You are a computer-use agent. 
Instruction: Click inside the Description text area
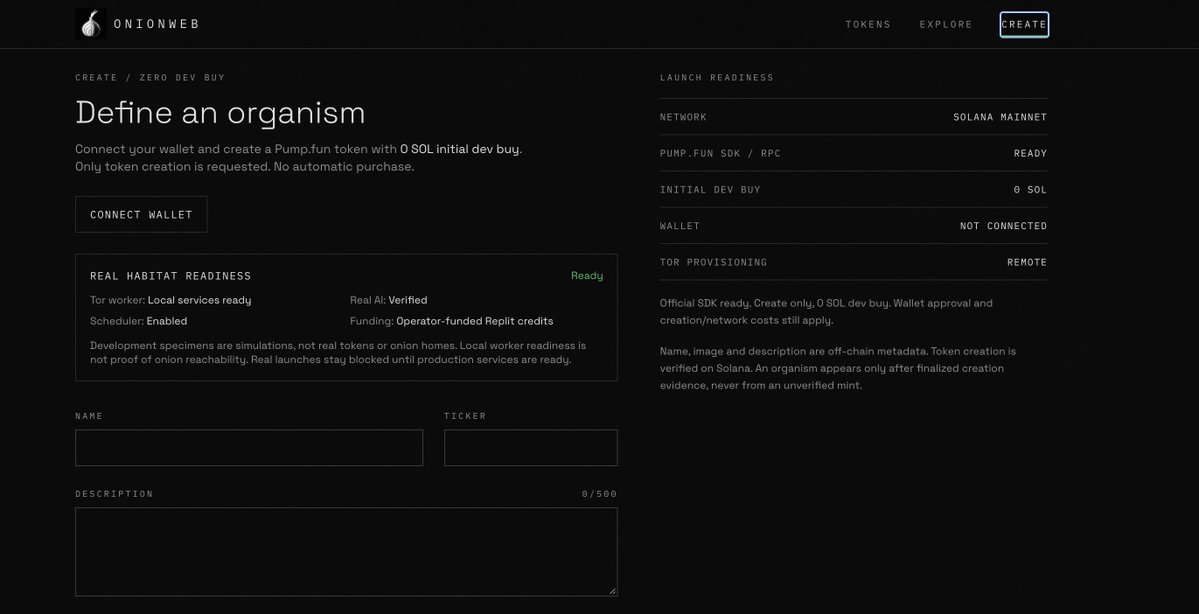[346, 551]
